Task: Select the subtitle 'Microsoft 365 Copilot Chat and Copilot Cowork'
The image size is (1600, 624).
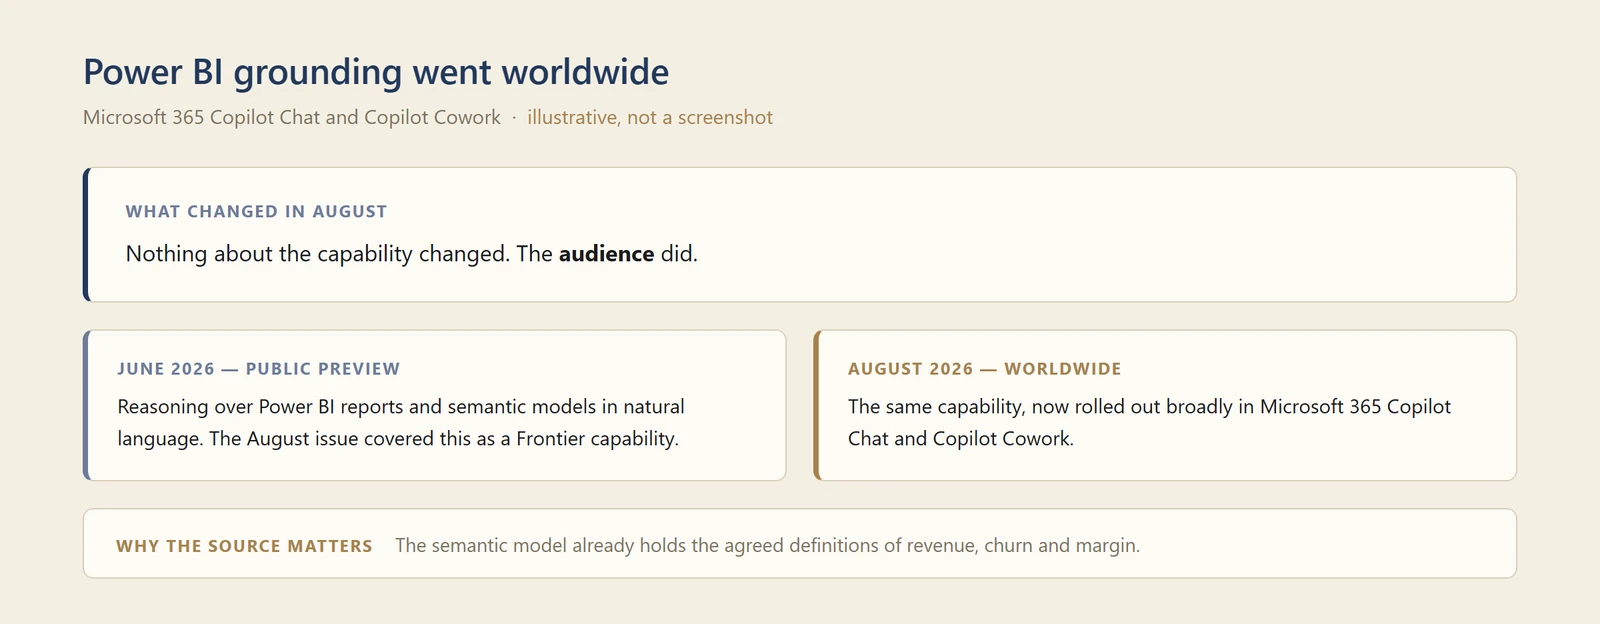Action: click(x=292, y=117)
